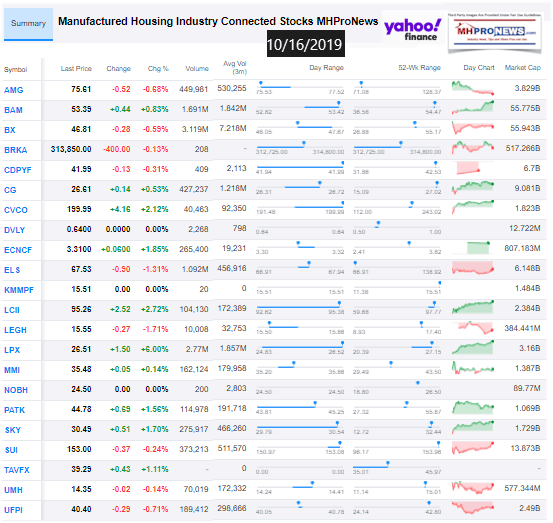
Task: Click the LPX day range slider
Action: pyautogui.click(x=300, y=348)
